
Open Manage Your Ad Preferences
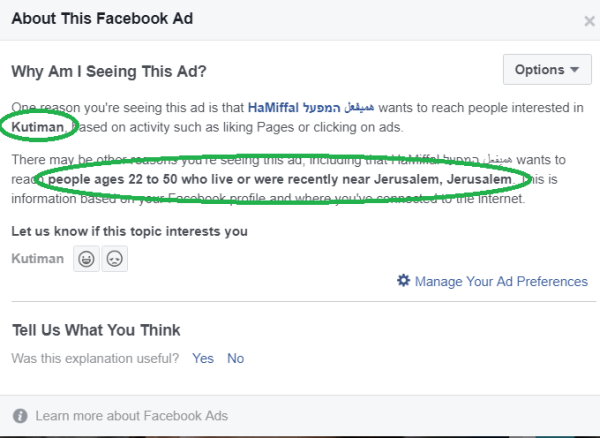pyautogui.click(x=499, y=281)
